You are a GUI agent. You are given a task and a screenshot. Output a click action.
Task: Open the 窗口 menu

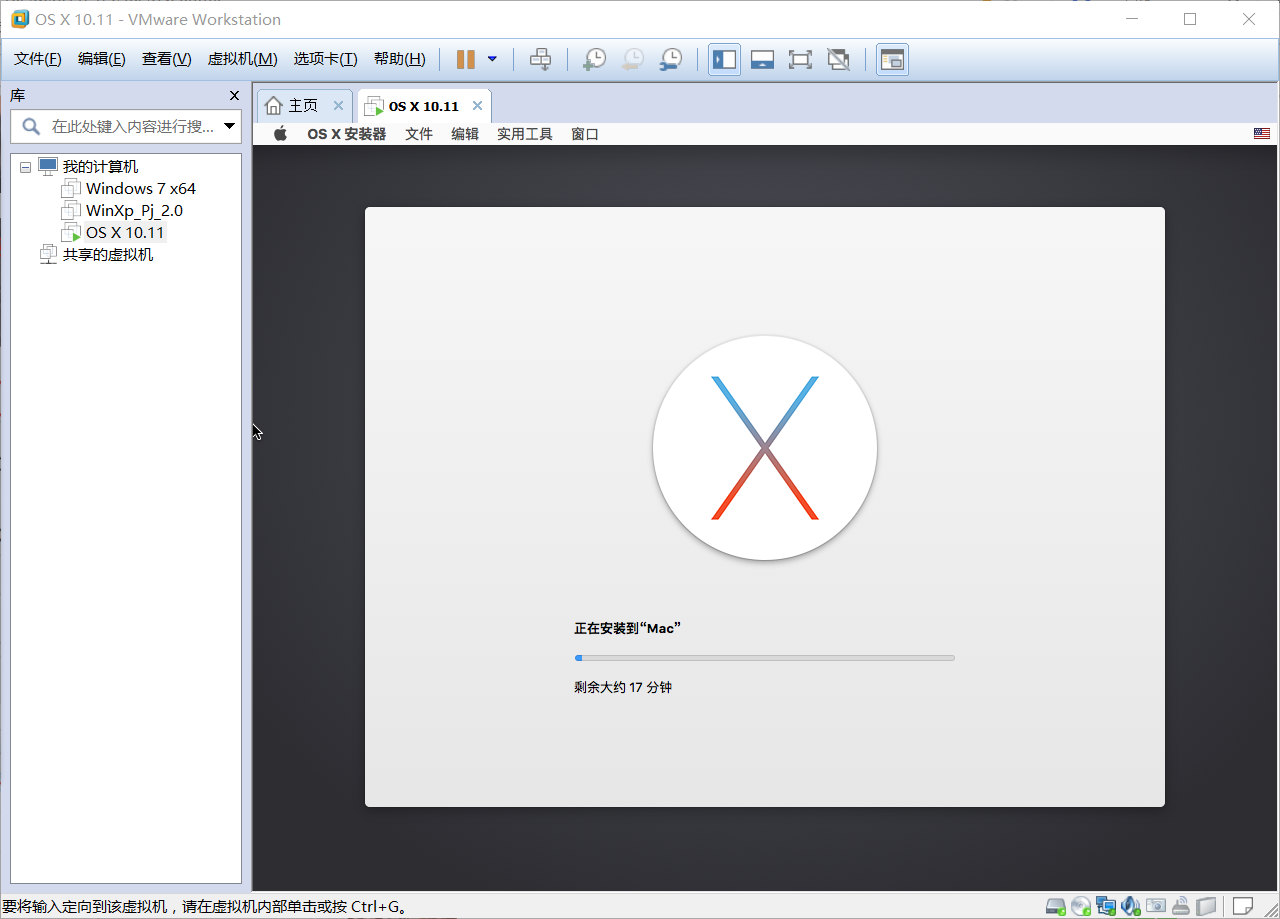pyautogui.click(x=585, y=134)
